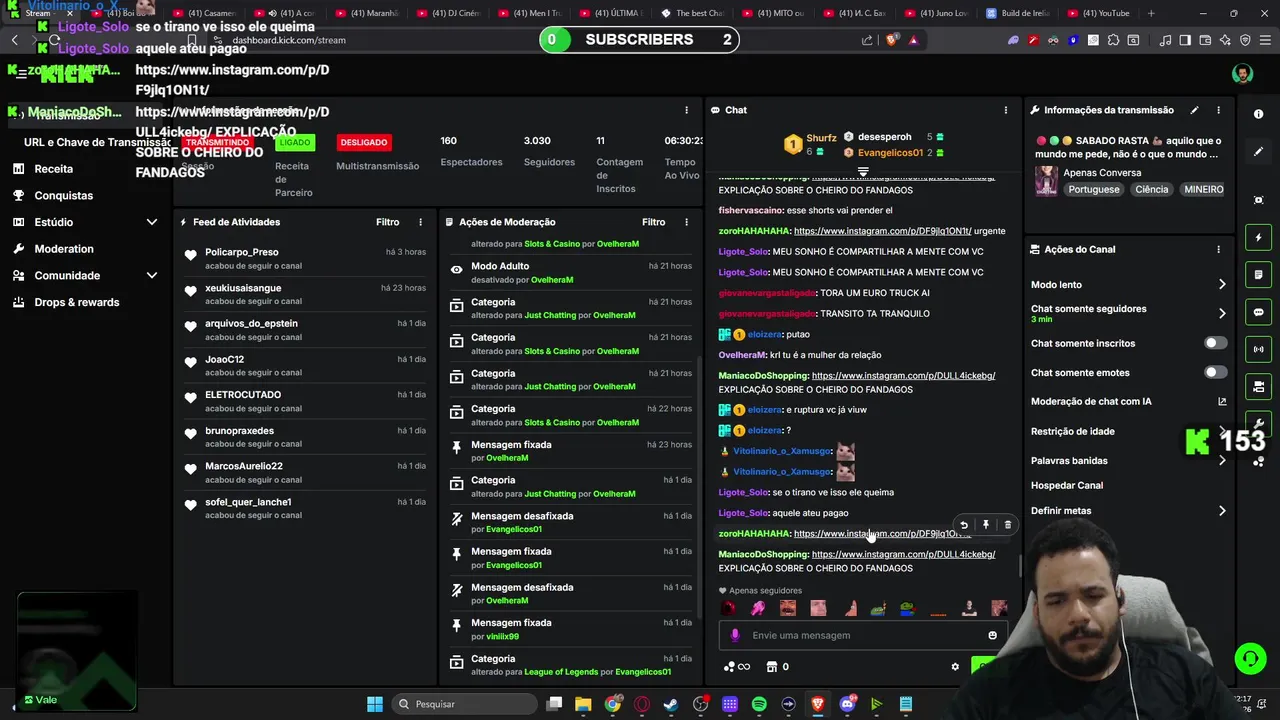Open the user avatar in the Kick top bar
Image resolution: width=1280 pixels, height=720 pixels.
point(1242,74)
